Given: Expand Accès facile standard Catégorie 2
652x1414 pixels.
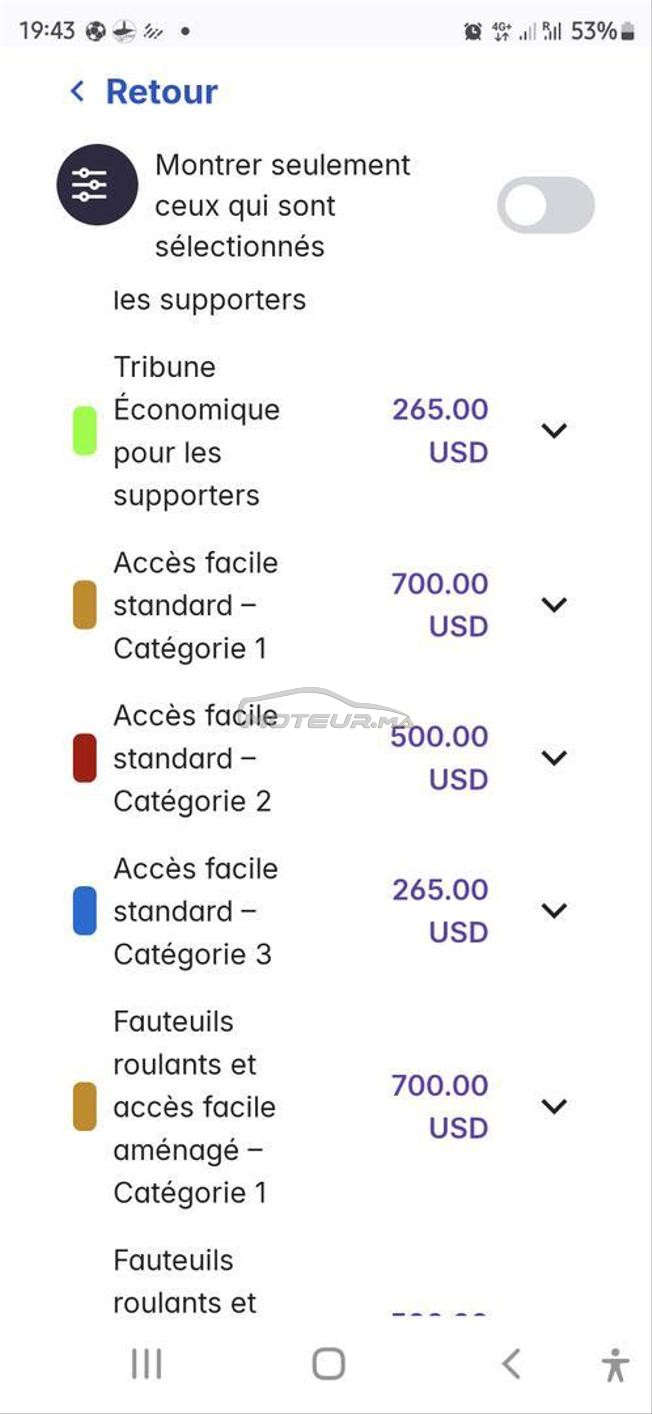Looking at the screenshot, I should point(554,757).
